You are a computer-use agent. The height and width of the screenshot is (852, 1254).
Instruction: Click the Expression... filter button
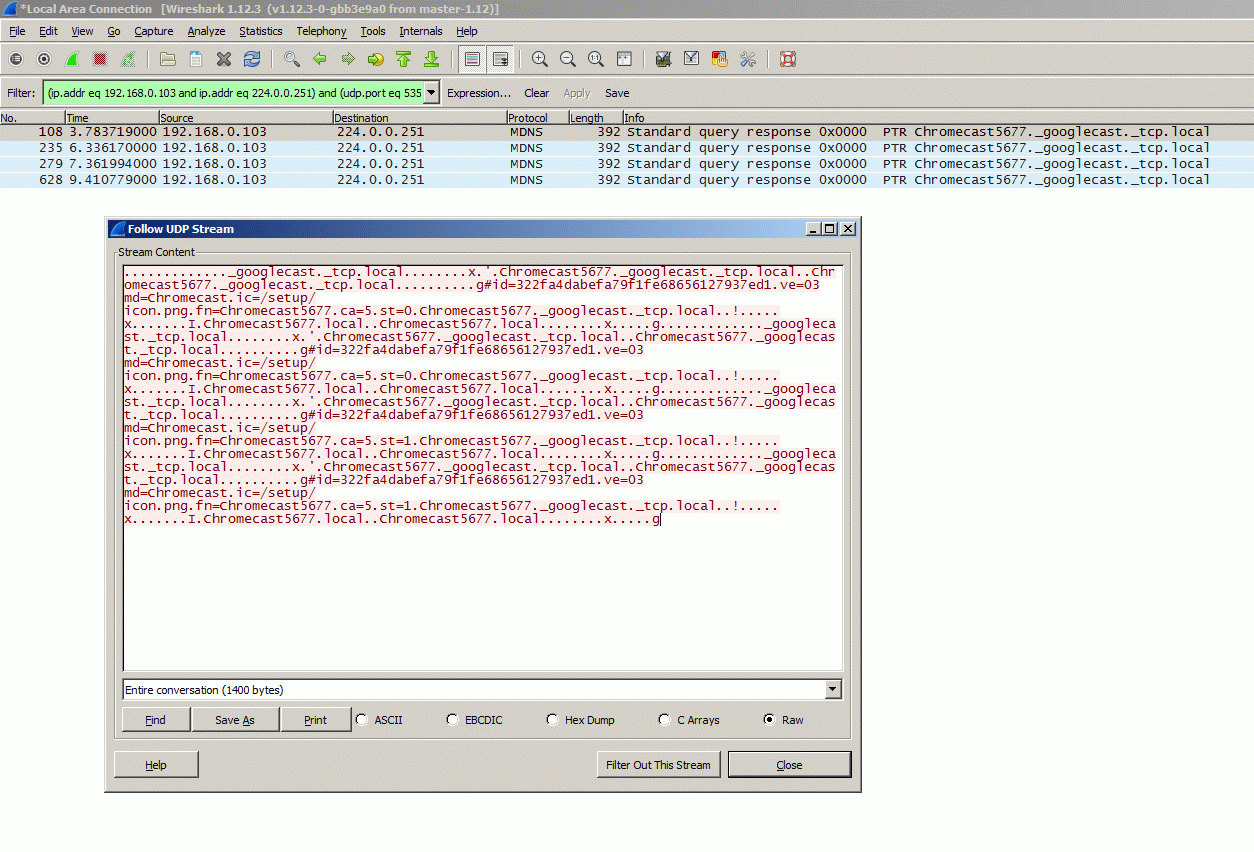click(479, 93)
